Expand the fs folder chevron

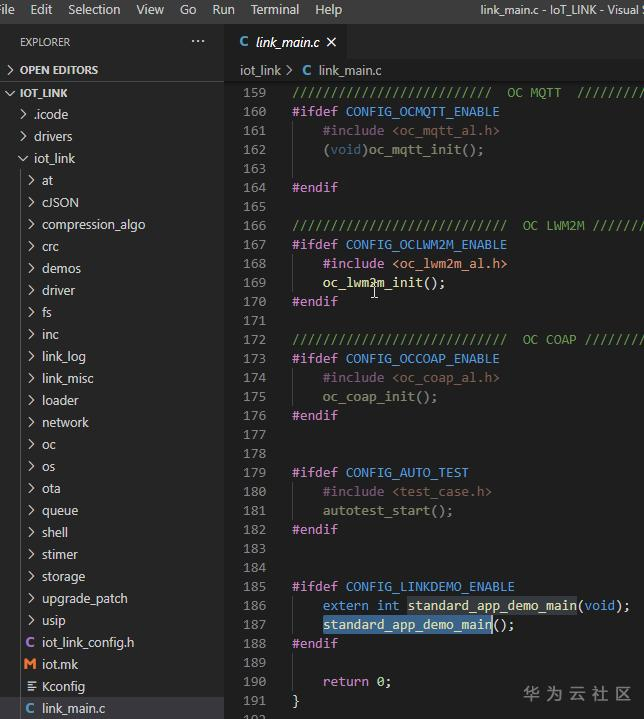coord(31,312)
